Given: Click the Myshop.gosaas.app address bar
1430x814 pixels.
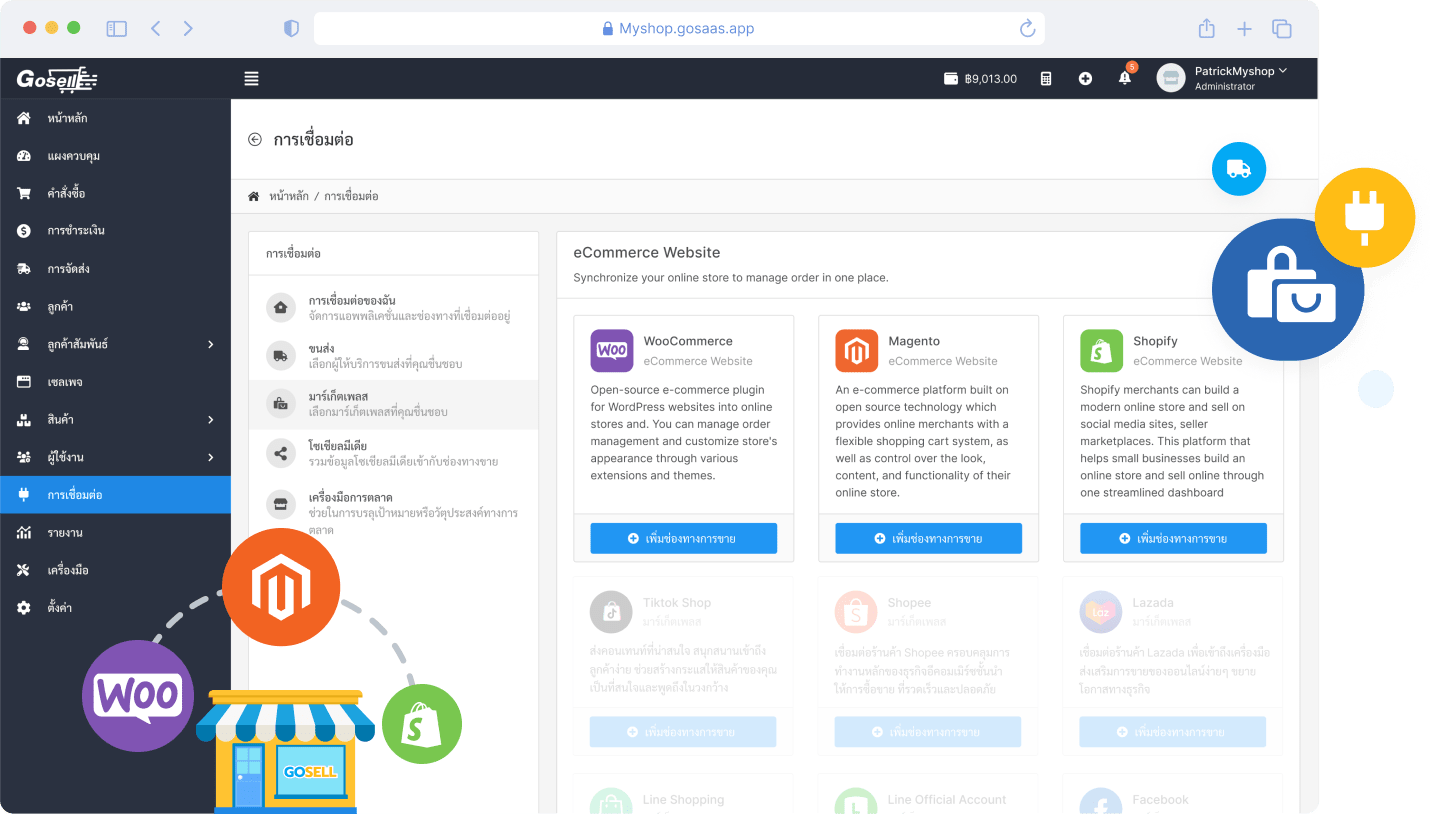Looking at the screenshot, I should coord(679,29).
